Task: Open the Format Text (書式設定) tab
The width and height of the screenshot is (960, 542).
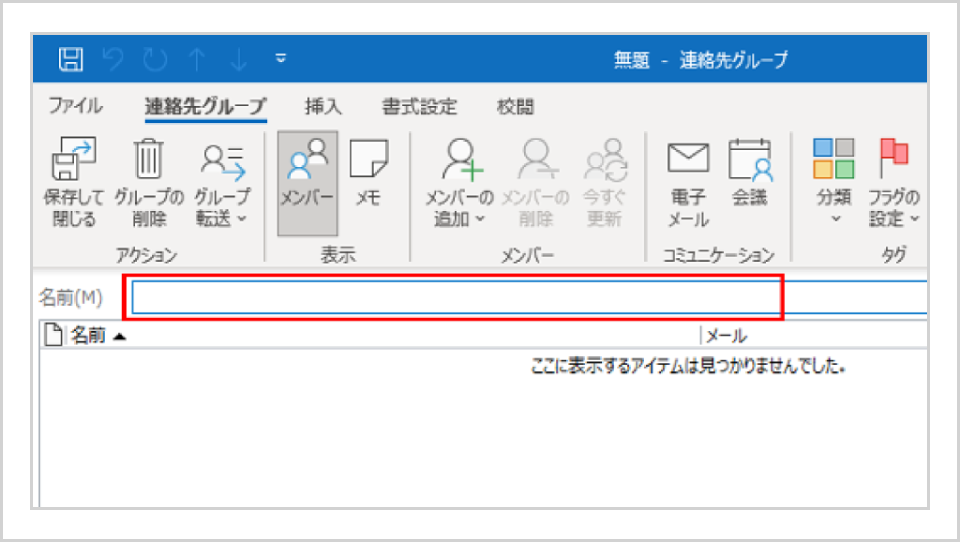Action: point(419,106)
